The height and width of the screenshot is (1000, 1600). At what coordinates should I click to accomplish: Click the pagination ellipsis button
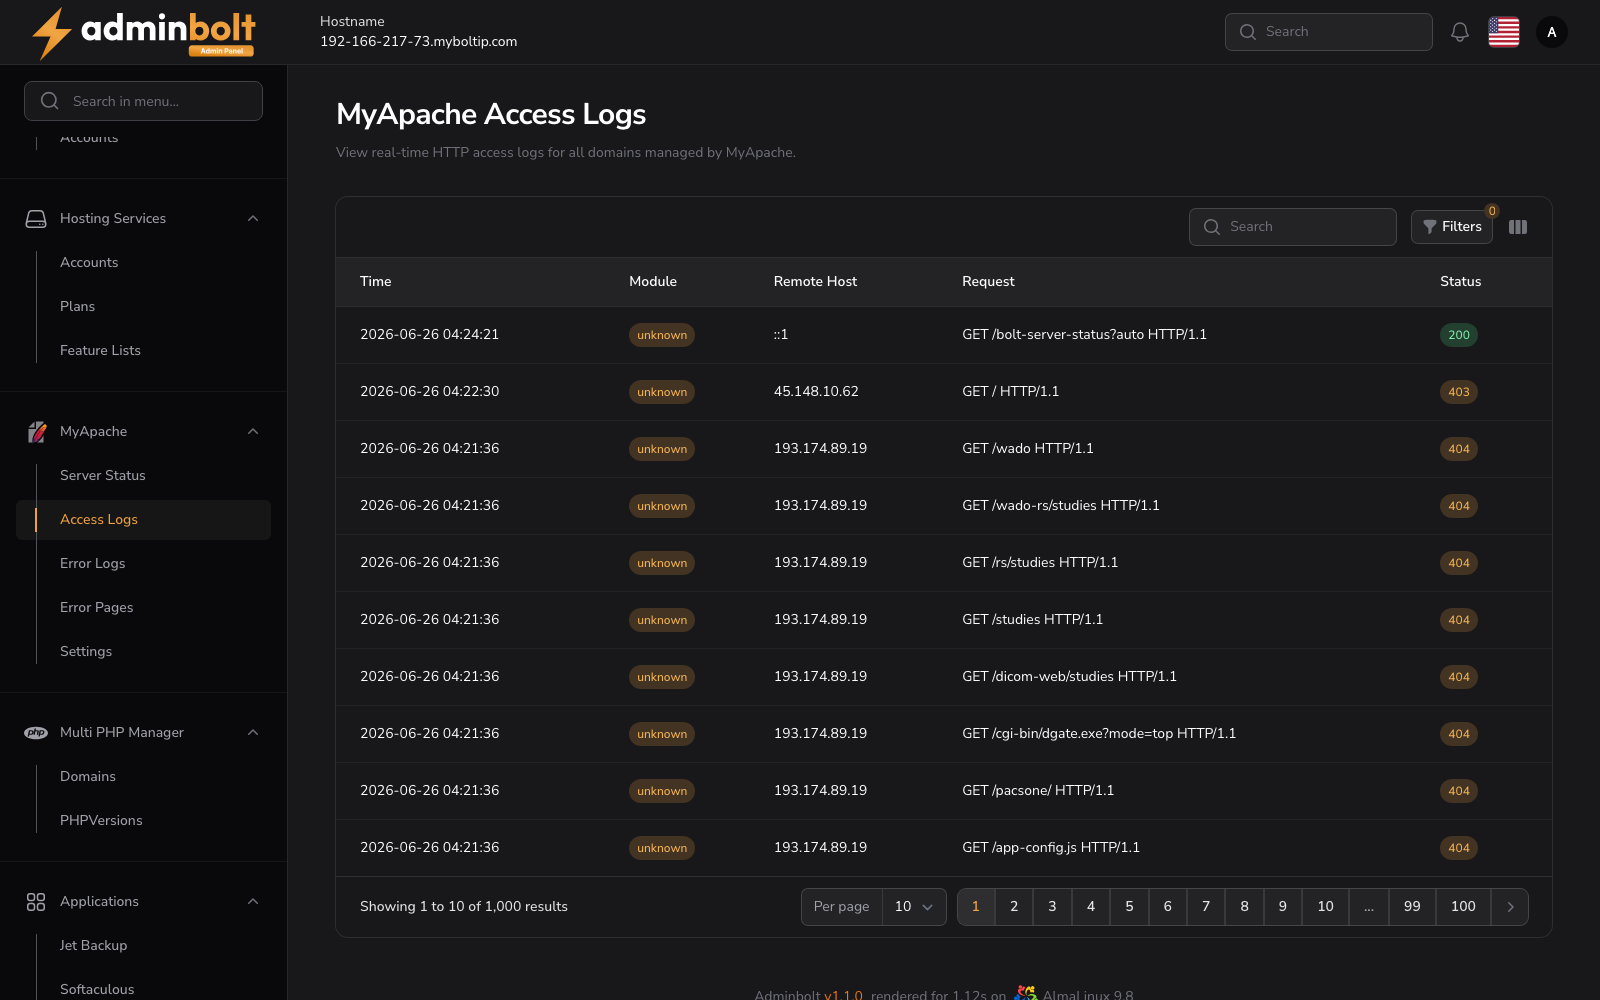coord(1369,907)
